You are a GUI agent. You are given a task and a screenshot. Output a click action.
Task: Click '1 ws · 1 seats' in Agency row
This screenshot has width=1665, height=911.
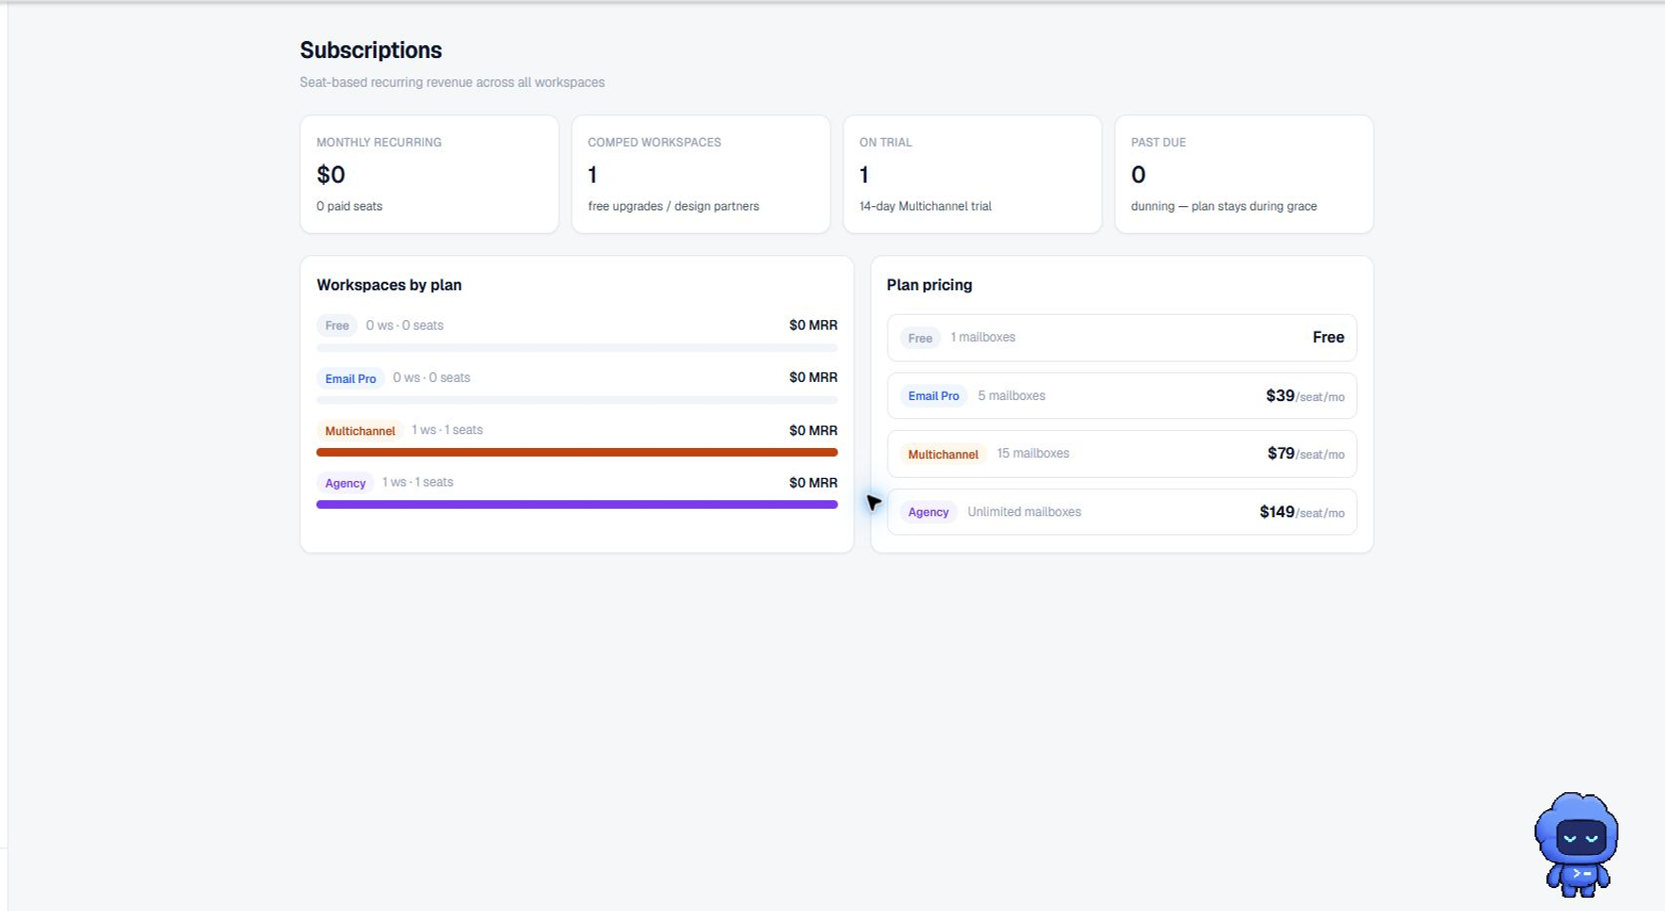point(417,482)
